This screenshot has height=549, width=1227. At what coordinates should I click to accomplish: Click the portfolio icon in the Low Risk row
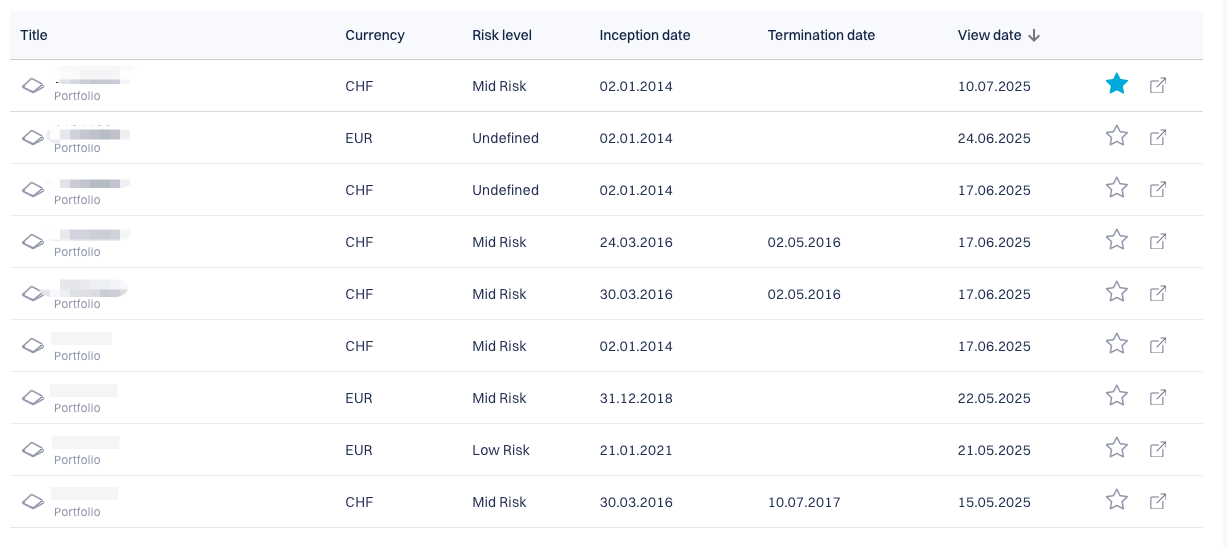click(x=33, y=450)
